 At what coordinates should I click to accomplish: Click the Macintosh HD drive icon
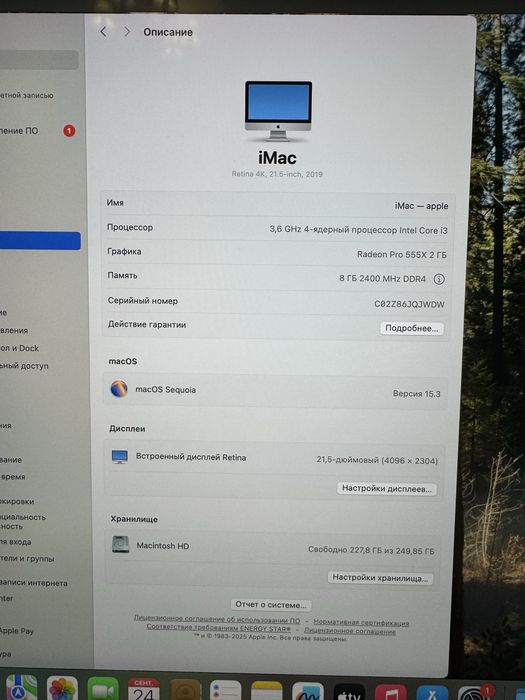point(121,544)
